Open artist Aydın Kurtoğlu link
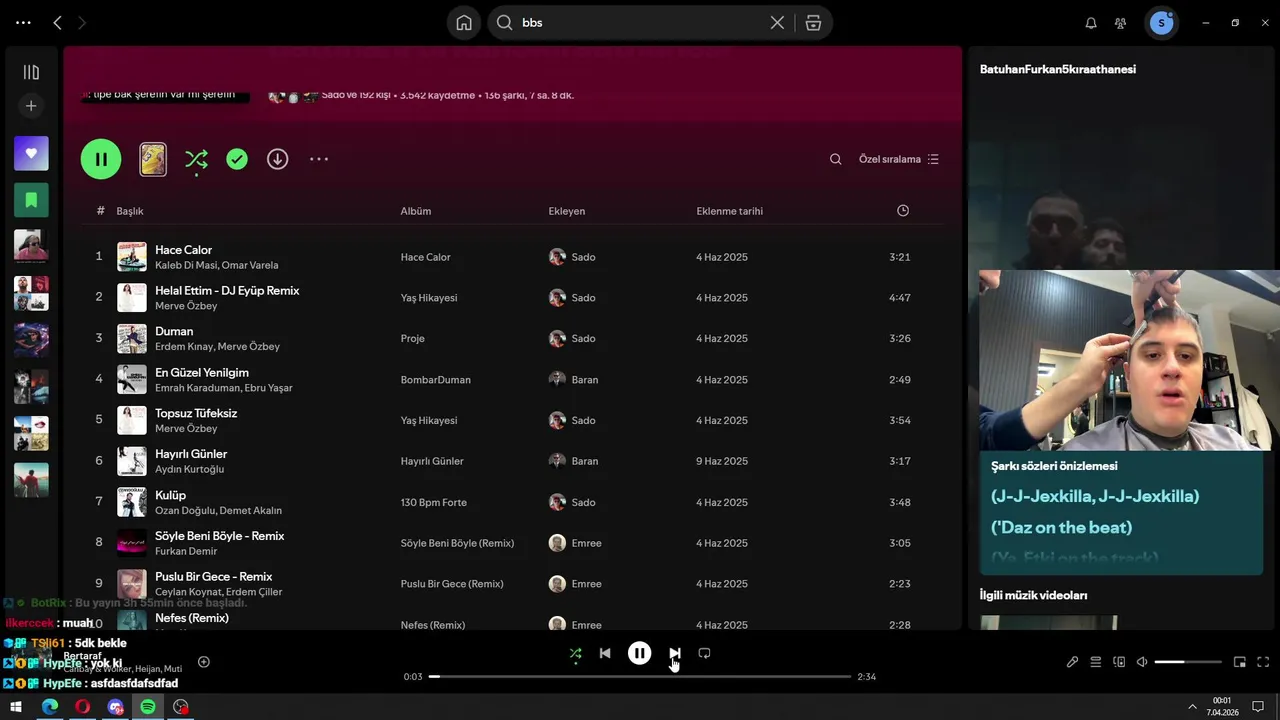 (x=189, y=469)
